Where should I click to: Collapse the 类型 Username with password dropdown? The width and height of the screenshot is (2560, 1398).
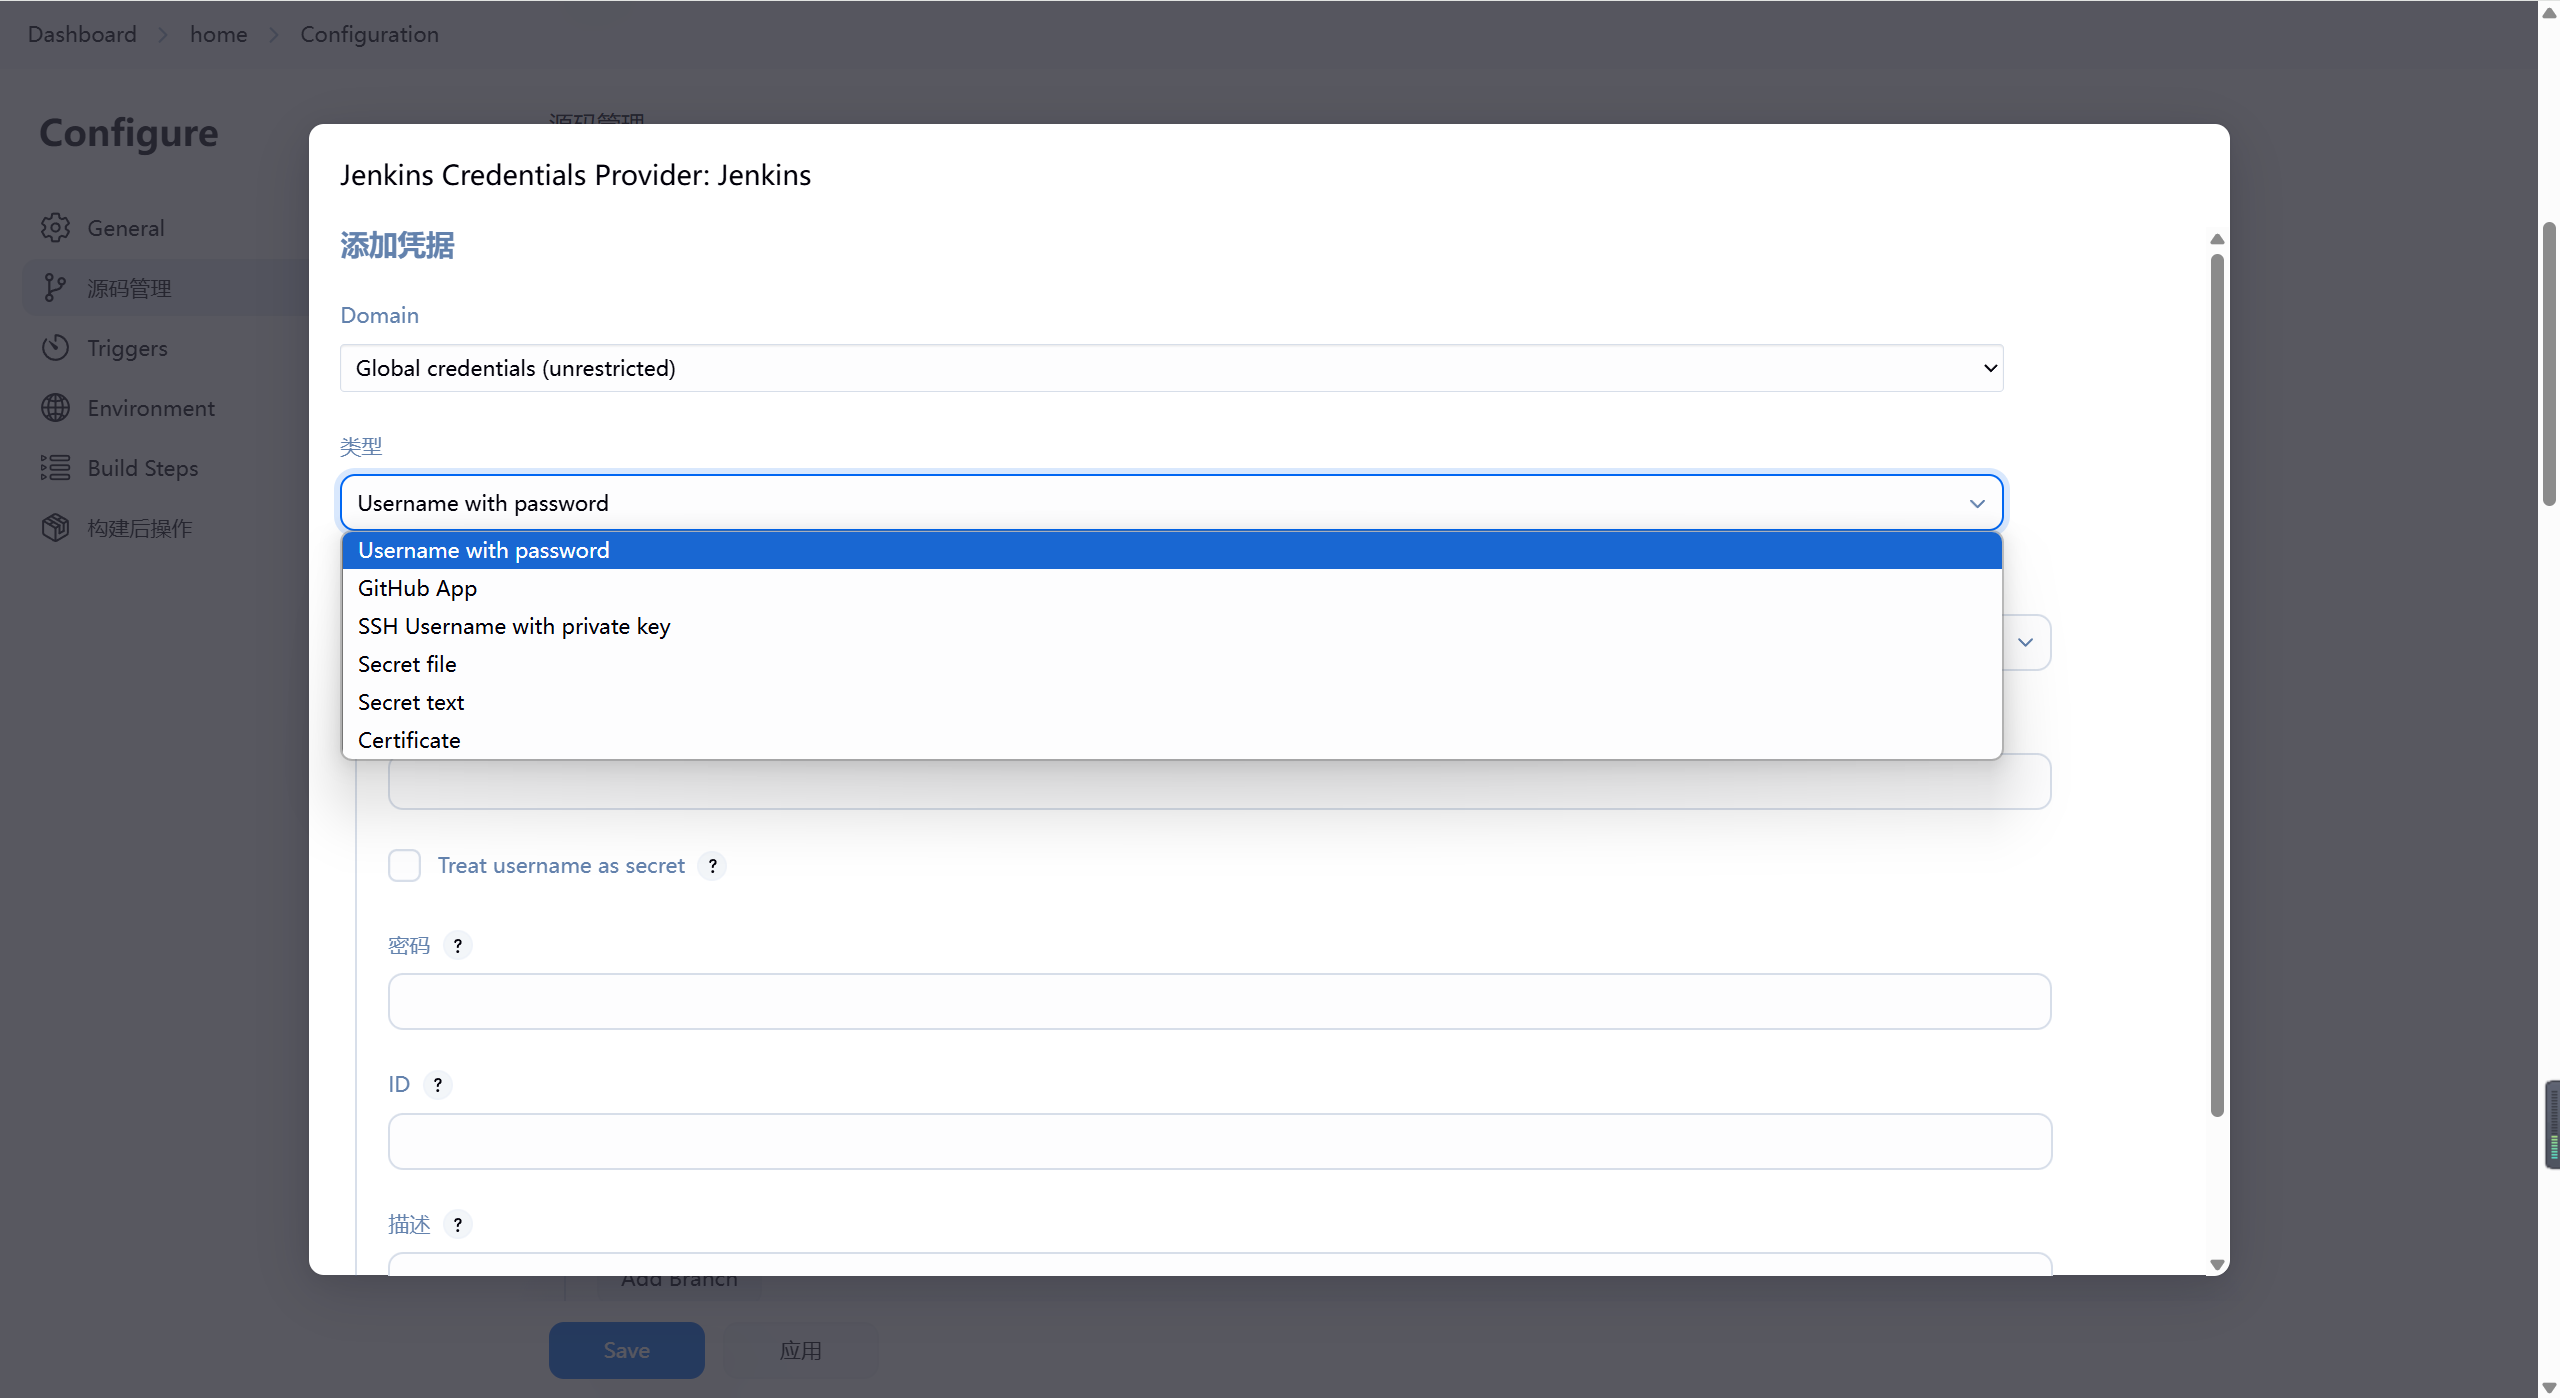pyautogui.click(x=1172, y=503)
